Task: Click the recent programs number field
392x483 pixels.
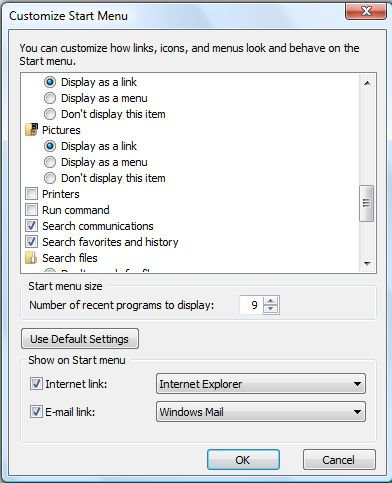Action: pos(252,305)
